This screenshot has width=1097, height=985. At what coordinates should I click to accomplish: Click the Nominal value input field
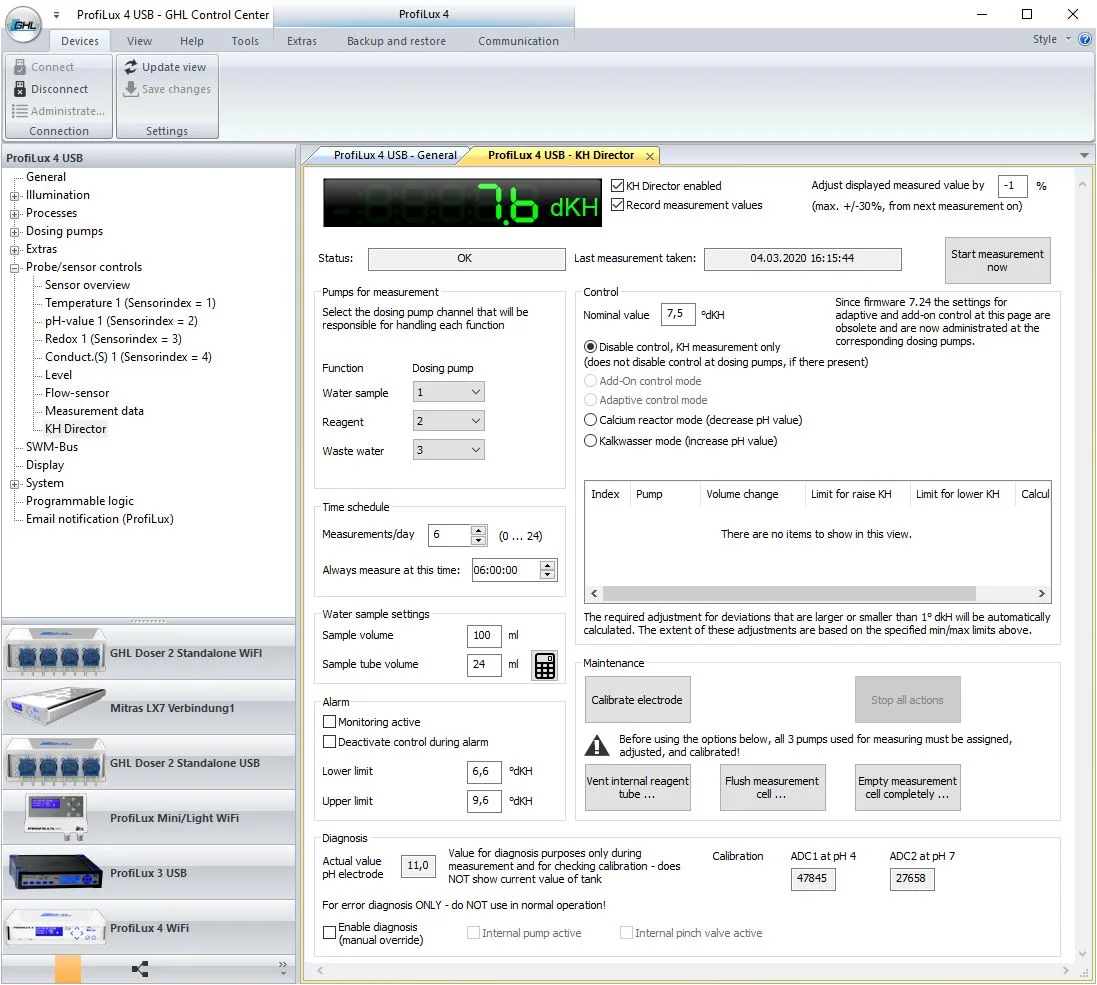pos(678,314)
